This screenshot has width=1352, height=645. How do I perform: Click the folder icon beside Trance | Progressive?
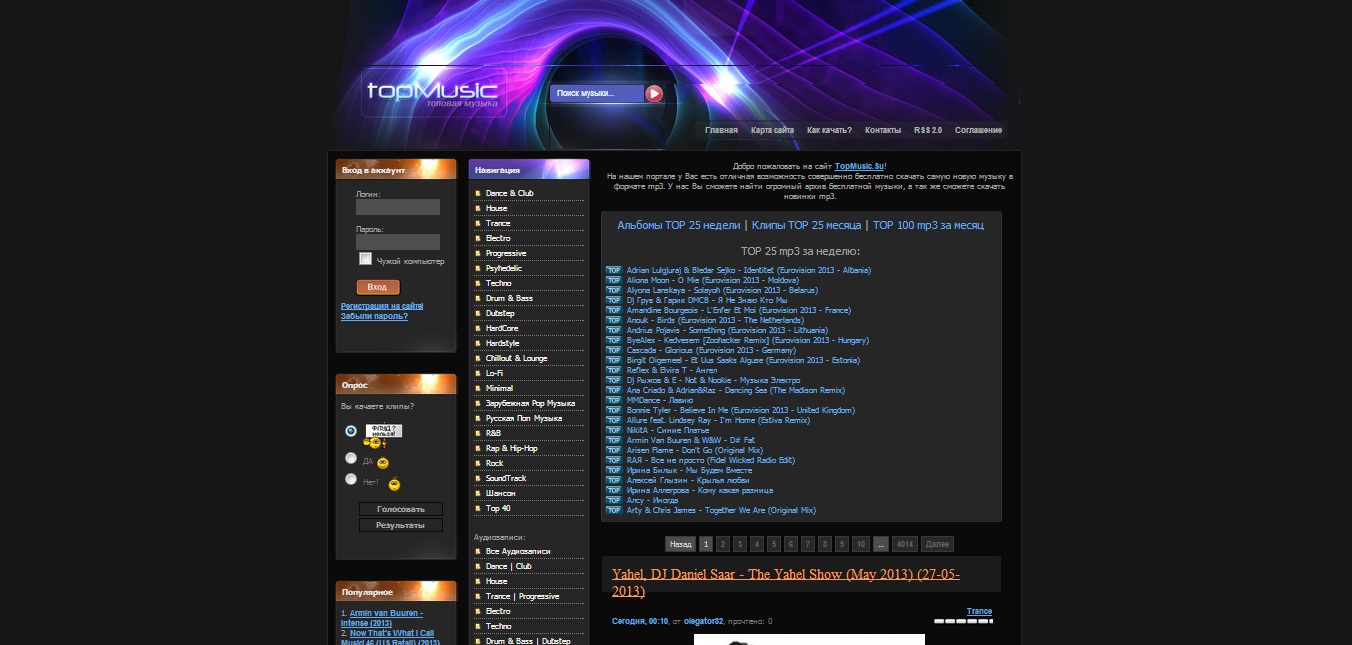pyautogui.click(x=478, y=596)
